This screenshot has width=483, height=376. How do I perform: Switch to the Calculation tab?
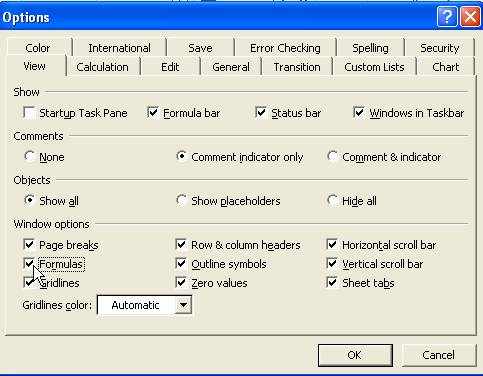pos(102,67)
